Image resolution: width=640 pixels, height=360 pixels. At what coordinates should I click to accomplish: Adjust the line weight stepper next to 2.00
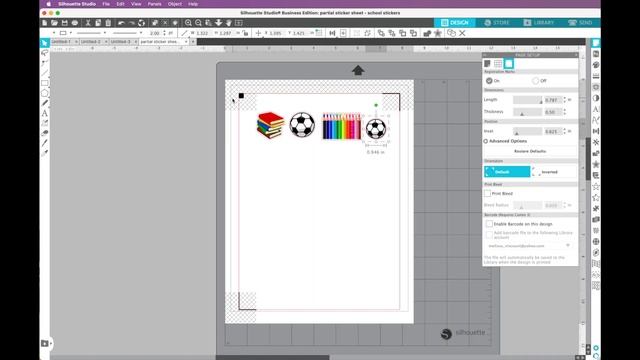pos(164,33)
